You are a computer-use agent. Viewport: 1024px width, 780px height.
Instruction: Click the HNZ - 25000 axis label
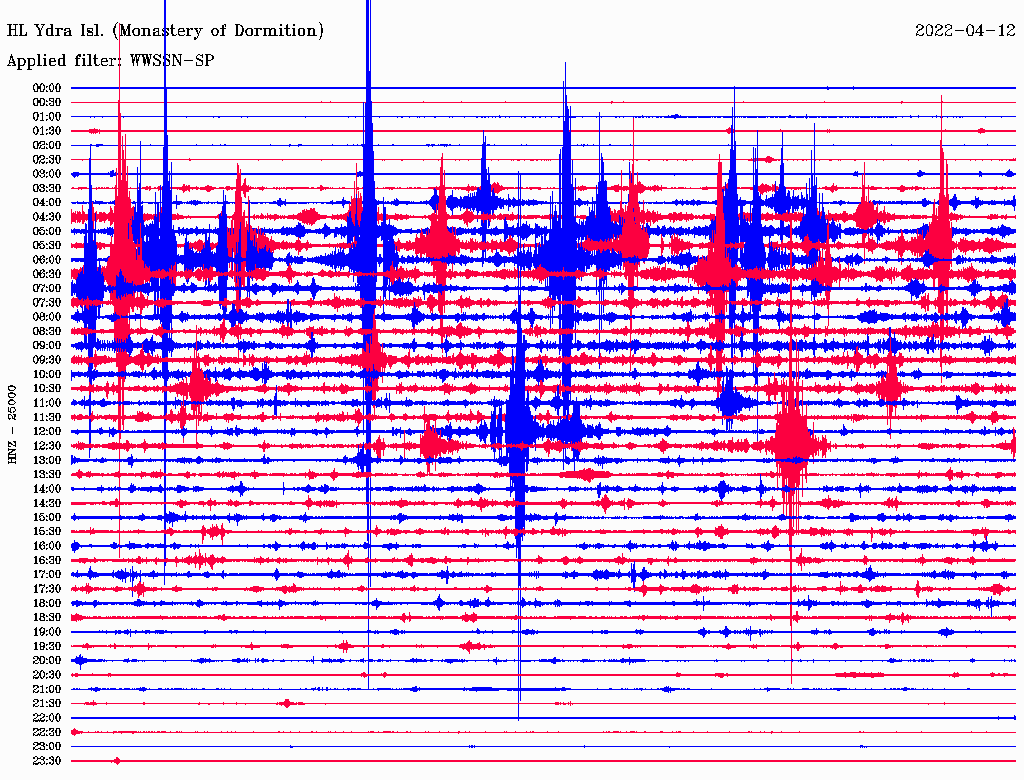coord(12,425)
